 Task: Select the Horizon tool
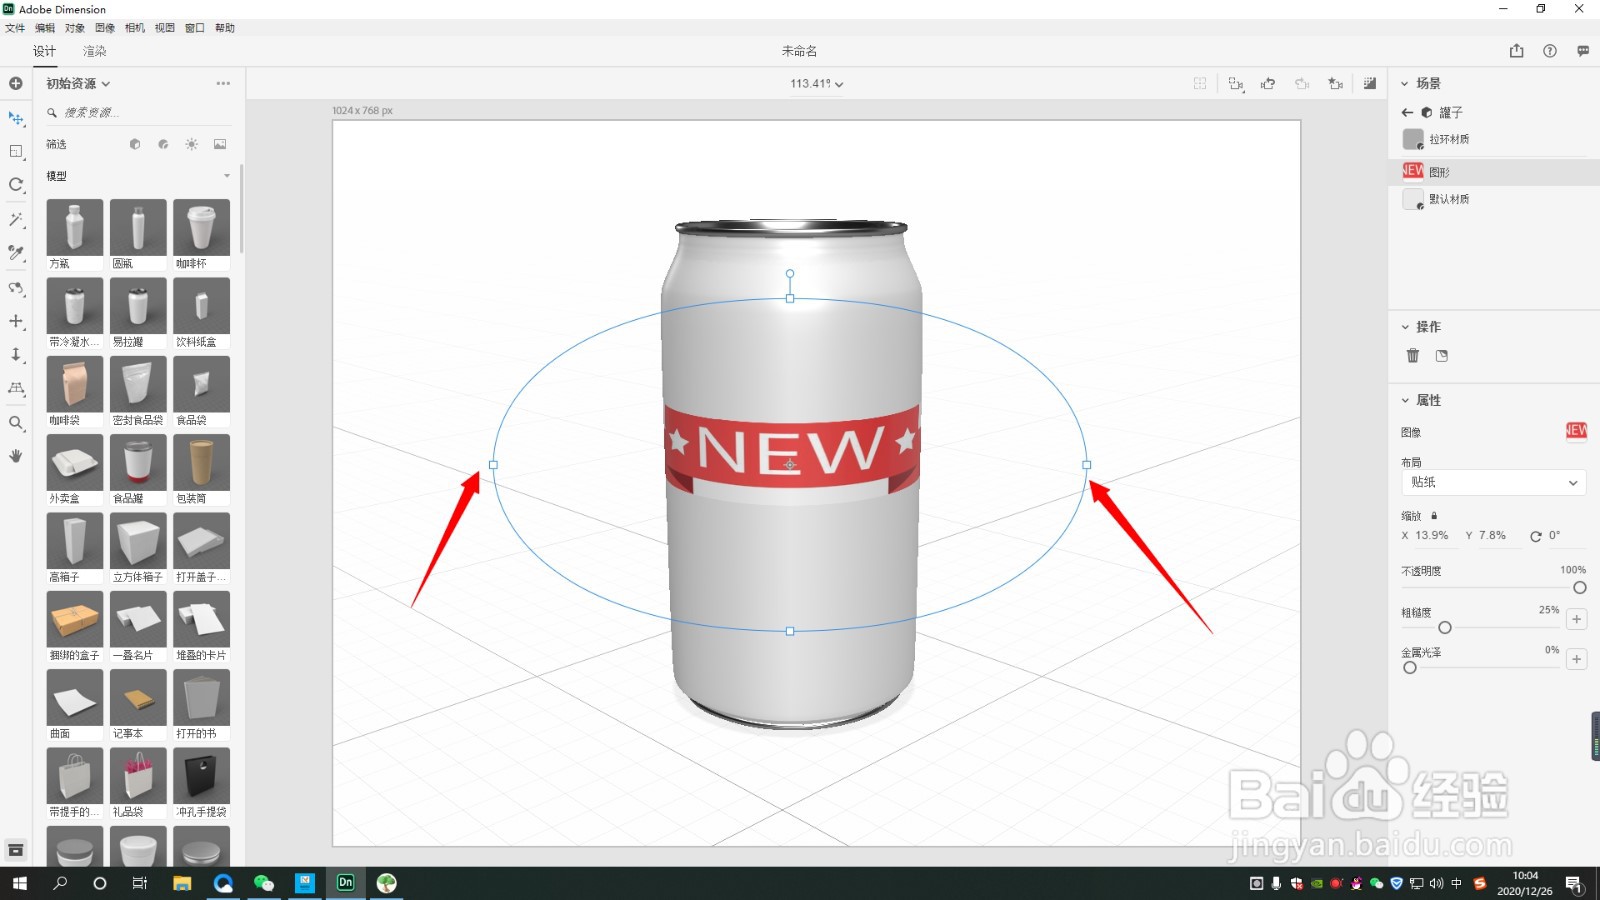[x=16, y=388]
